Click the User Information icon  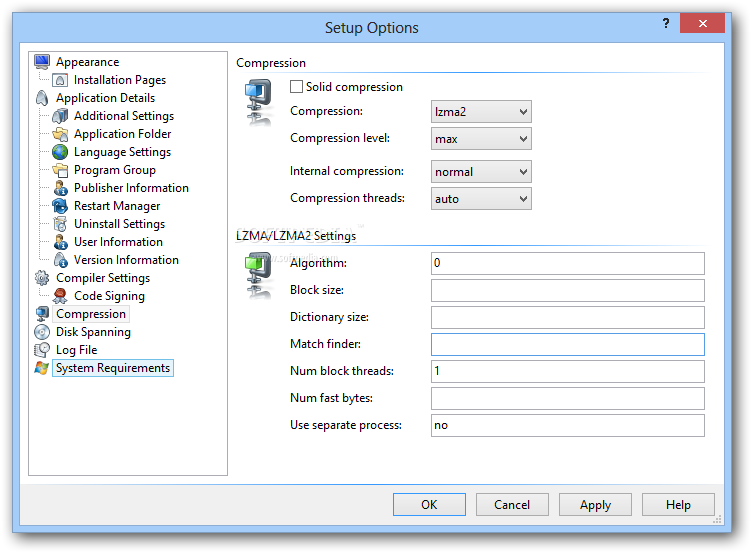pyautogui.click(x=60, y=242)
